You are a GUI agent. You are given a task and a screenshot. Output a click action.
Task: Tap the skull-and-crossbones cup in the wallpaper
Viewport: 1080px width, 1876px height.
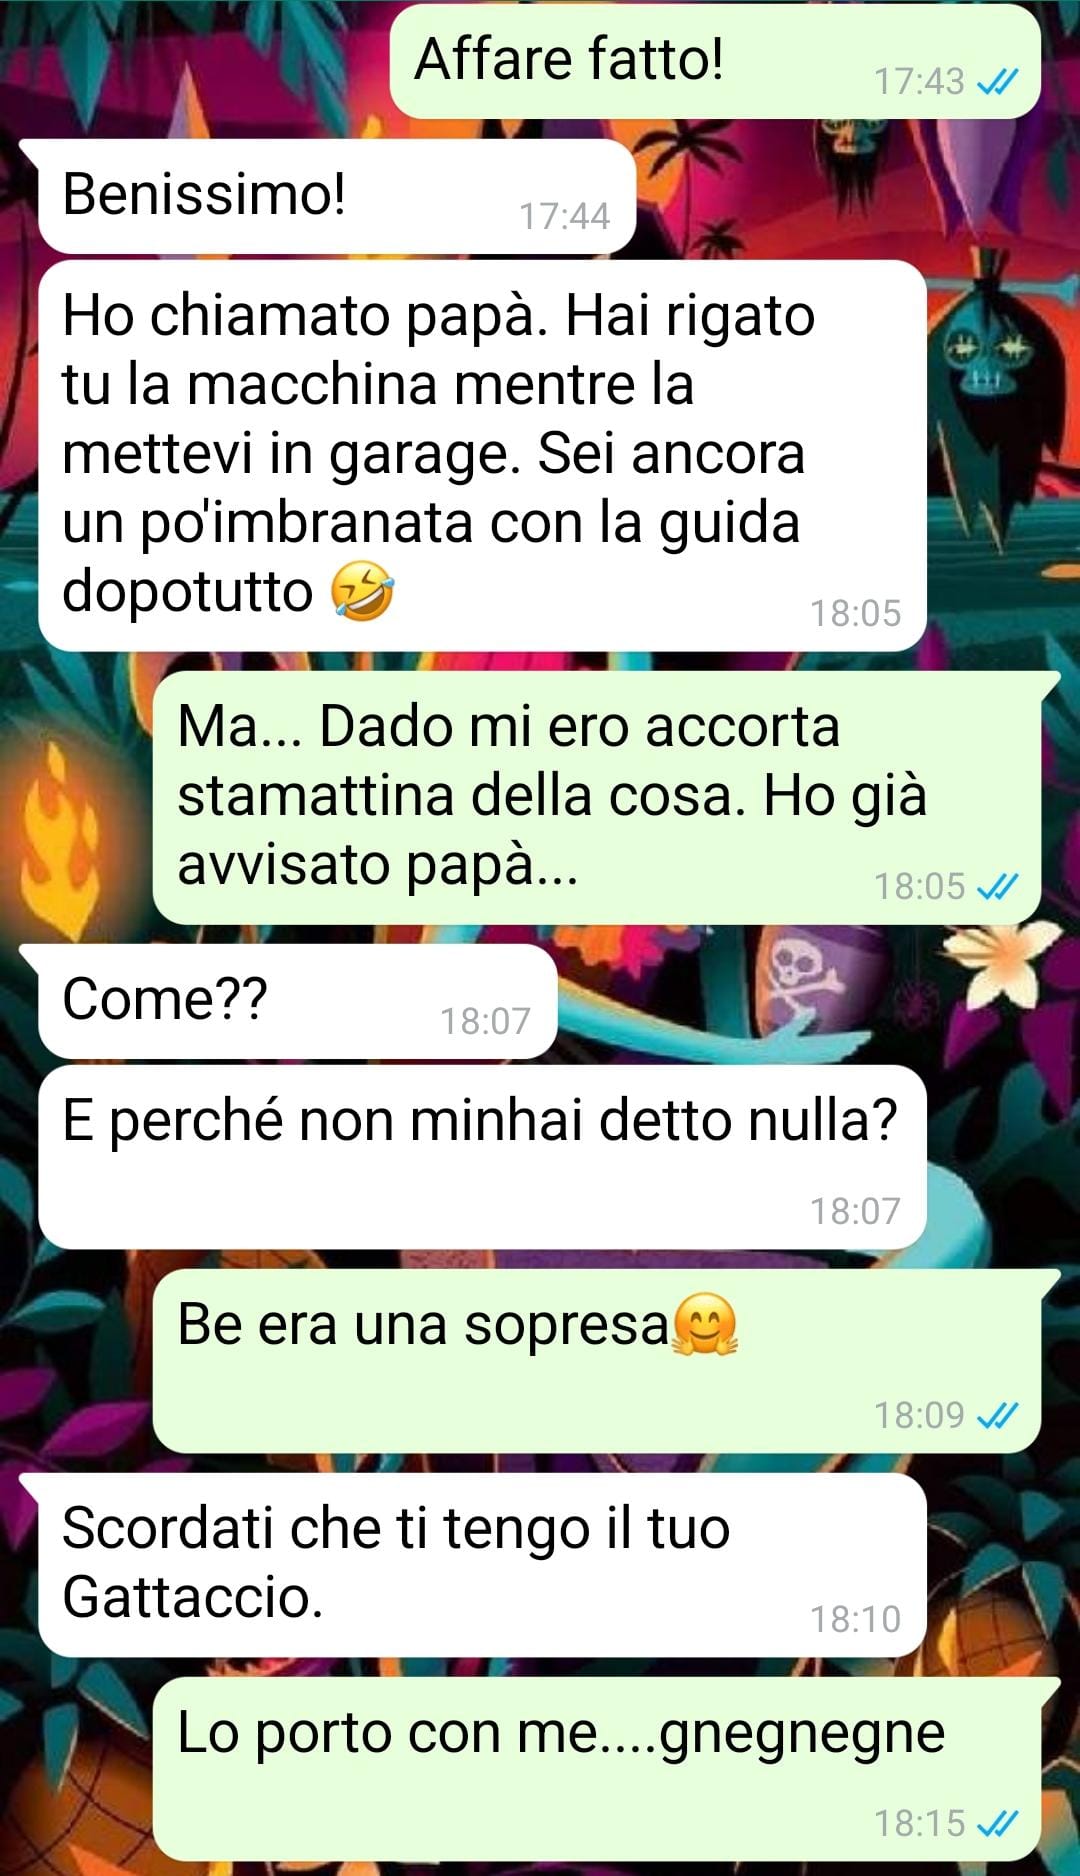(x=808, y=976)
